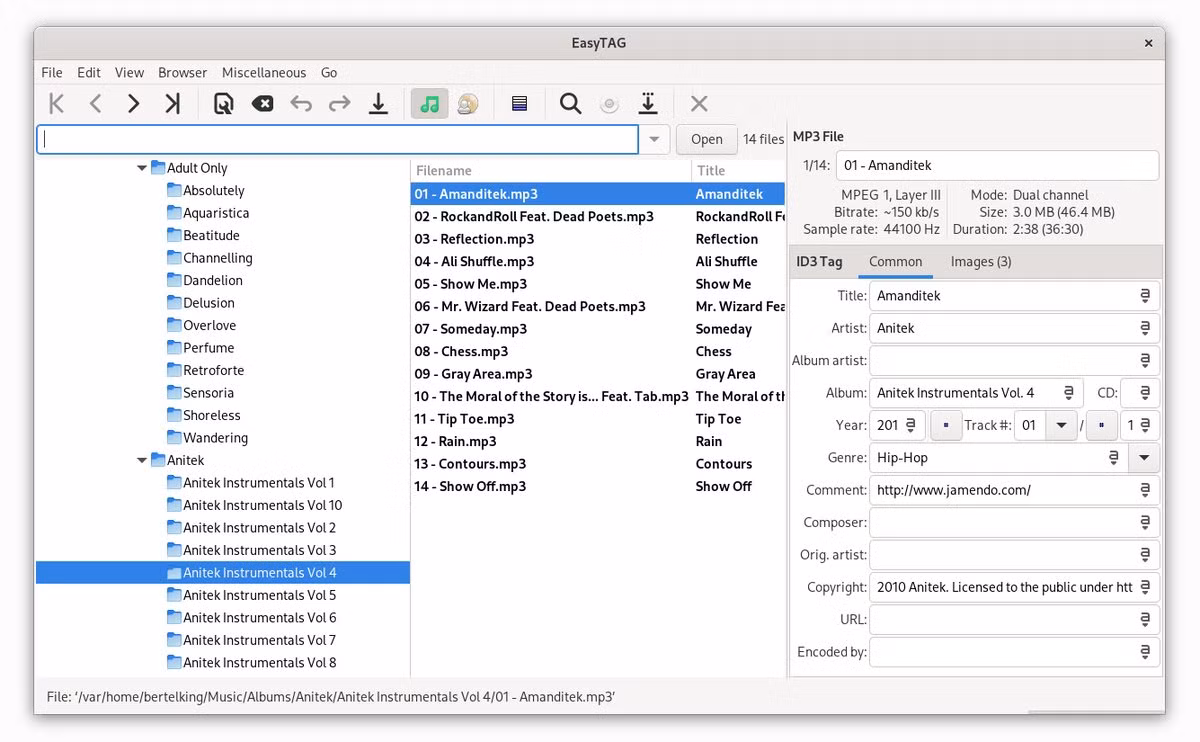
Task: Select the Anitek Instrumentals Vol 10 folder
Action: coord(262,505)
